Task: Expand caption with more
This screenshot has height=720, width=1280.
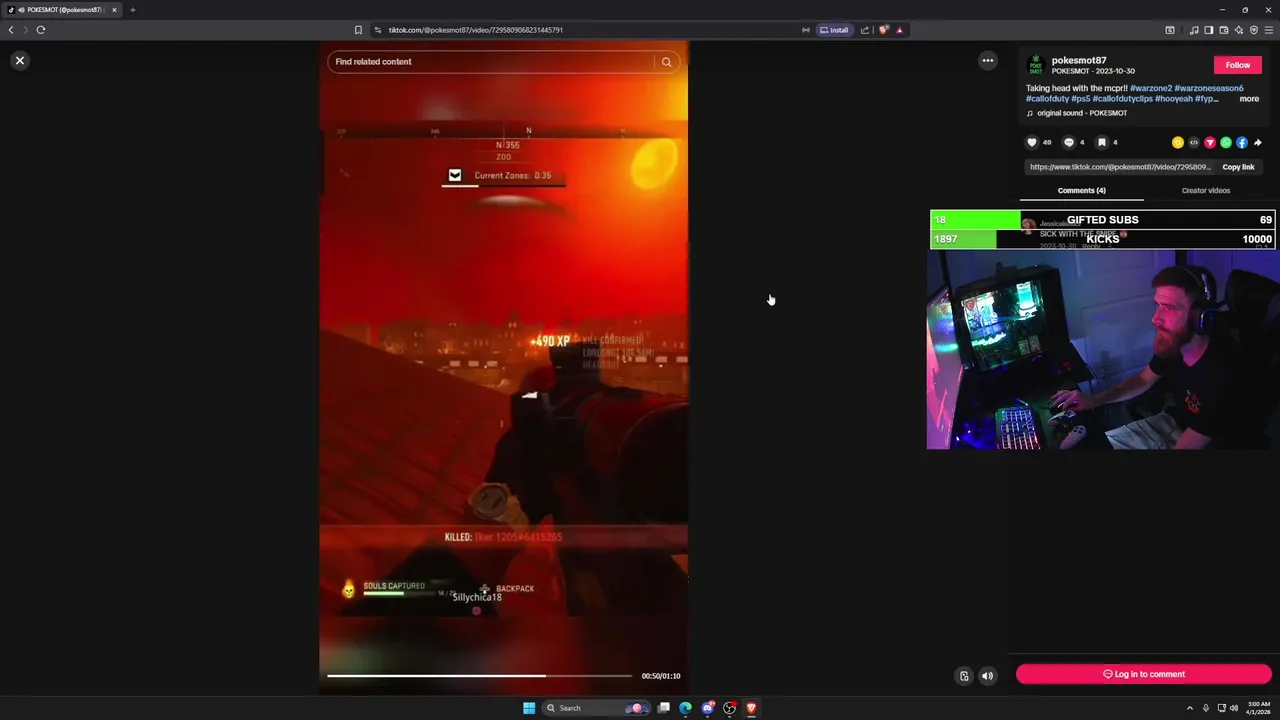Action: pyautogui.click(x=1249, y=99)
